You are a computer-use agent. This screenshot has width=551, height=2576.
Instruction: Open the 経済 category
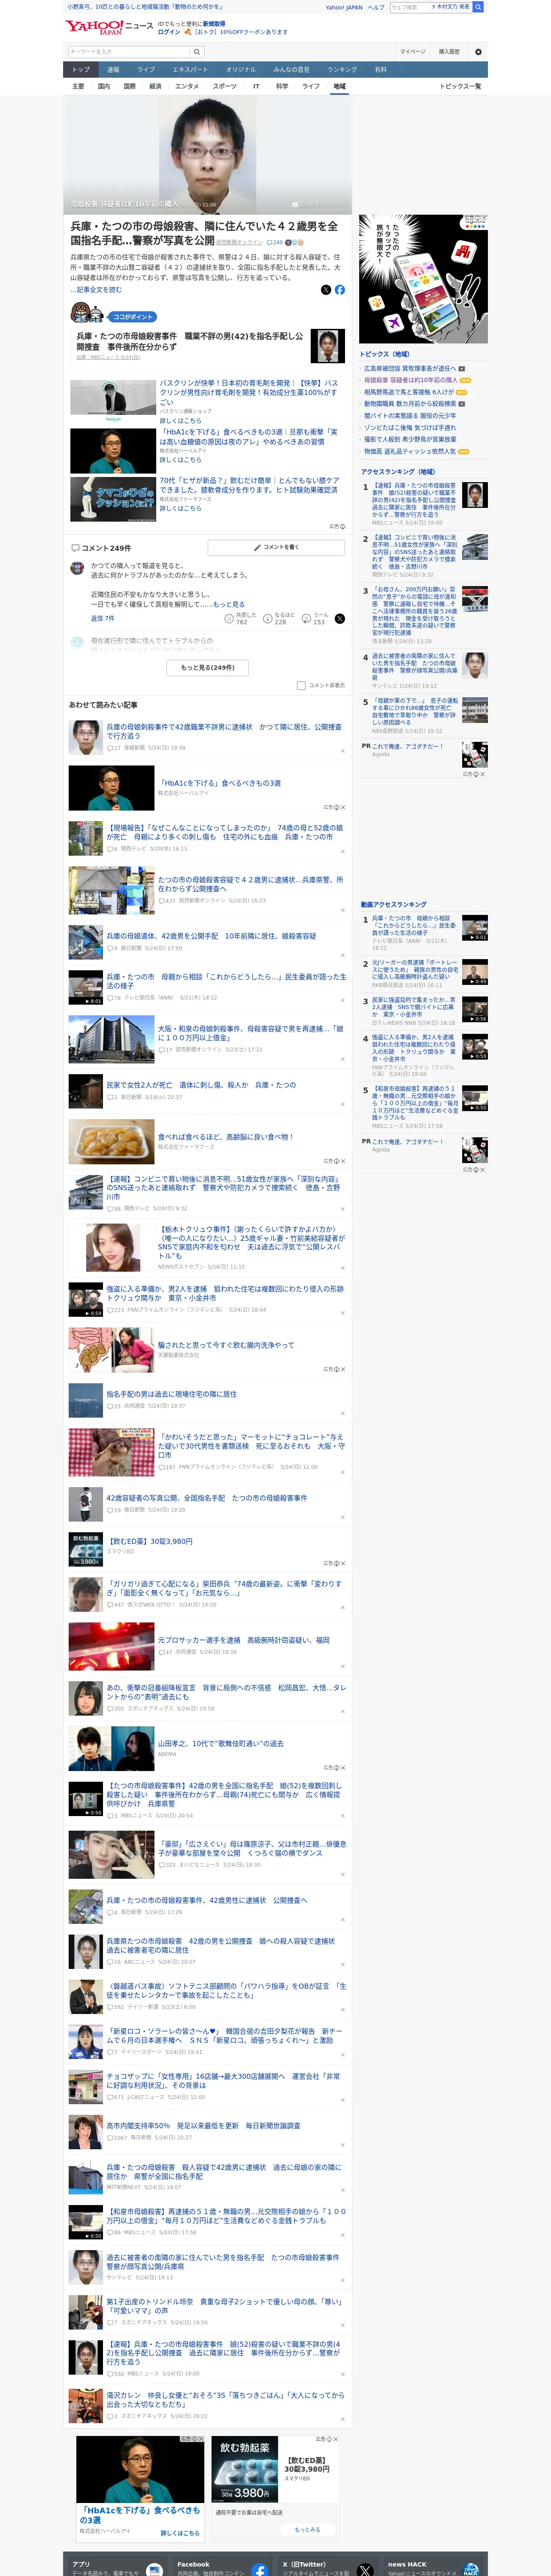click(x=155, y=86)
